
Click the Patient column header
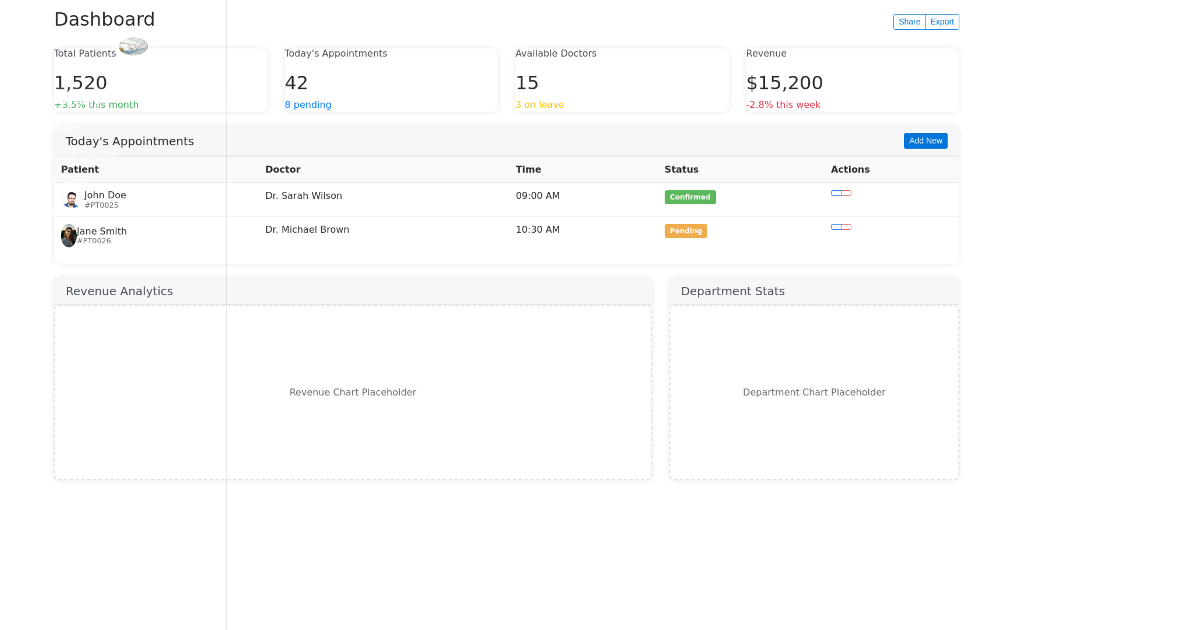click(80, 170)
